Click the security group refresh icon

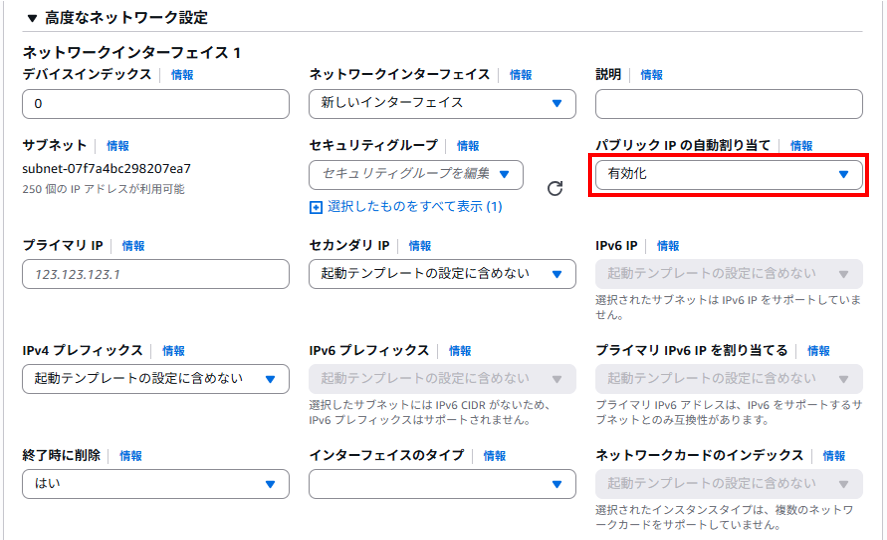click(555, 188)
